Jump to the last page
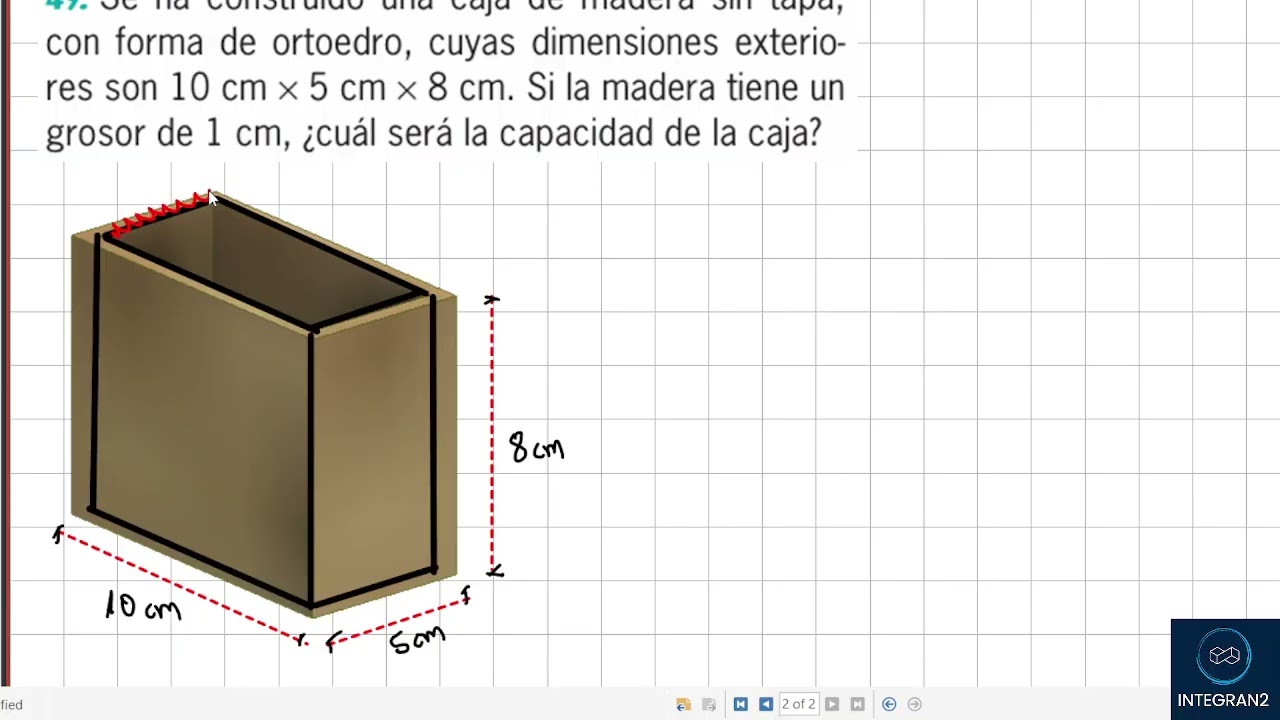 (857, 704)
